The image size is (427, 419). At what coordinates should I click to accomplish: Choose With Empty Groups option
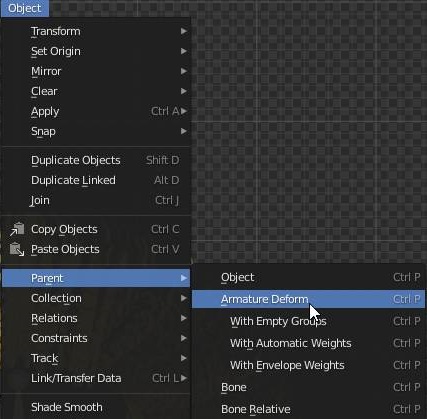308,321
